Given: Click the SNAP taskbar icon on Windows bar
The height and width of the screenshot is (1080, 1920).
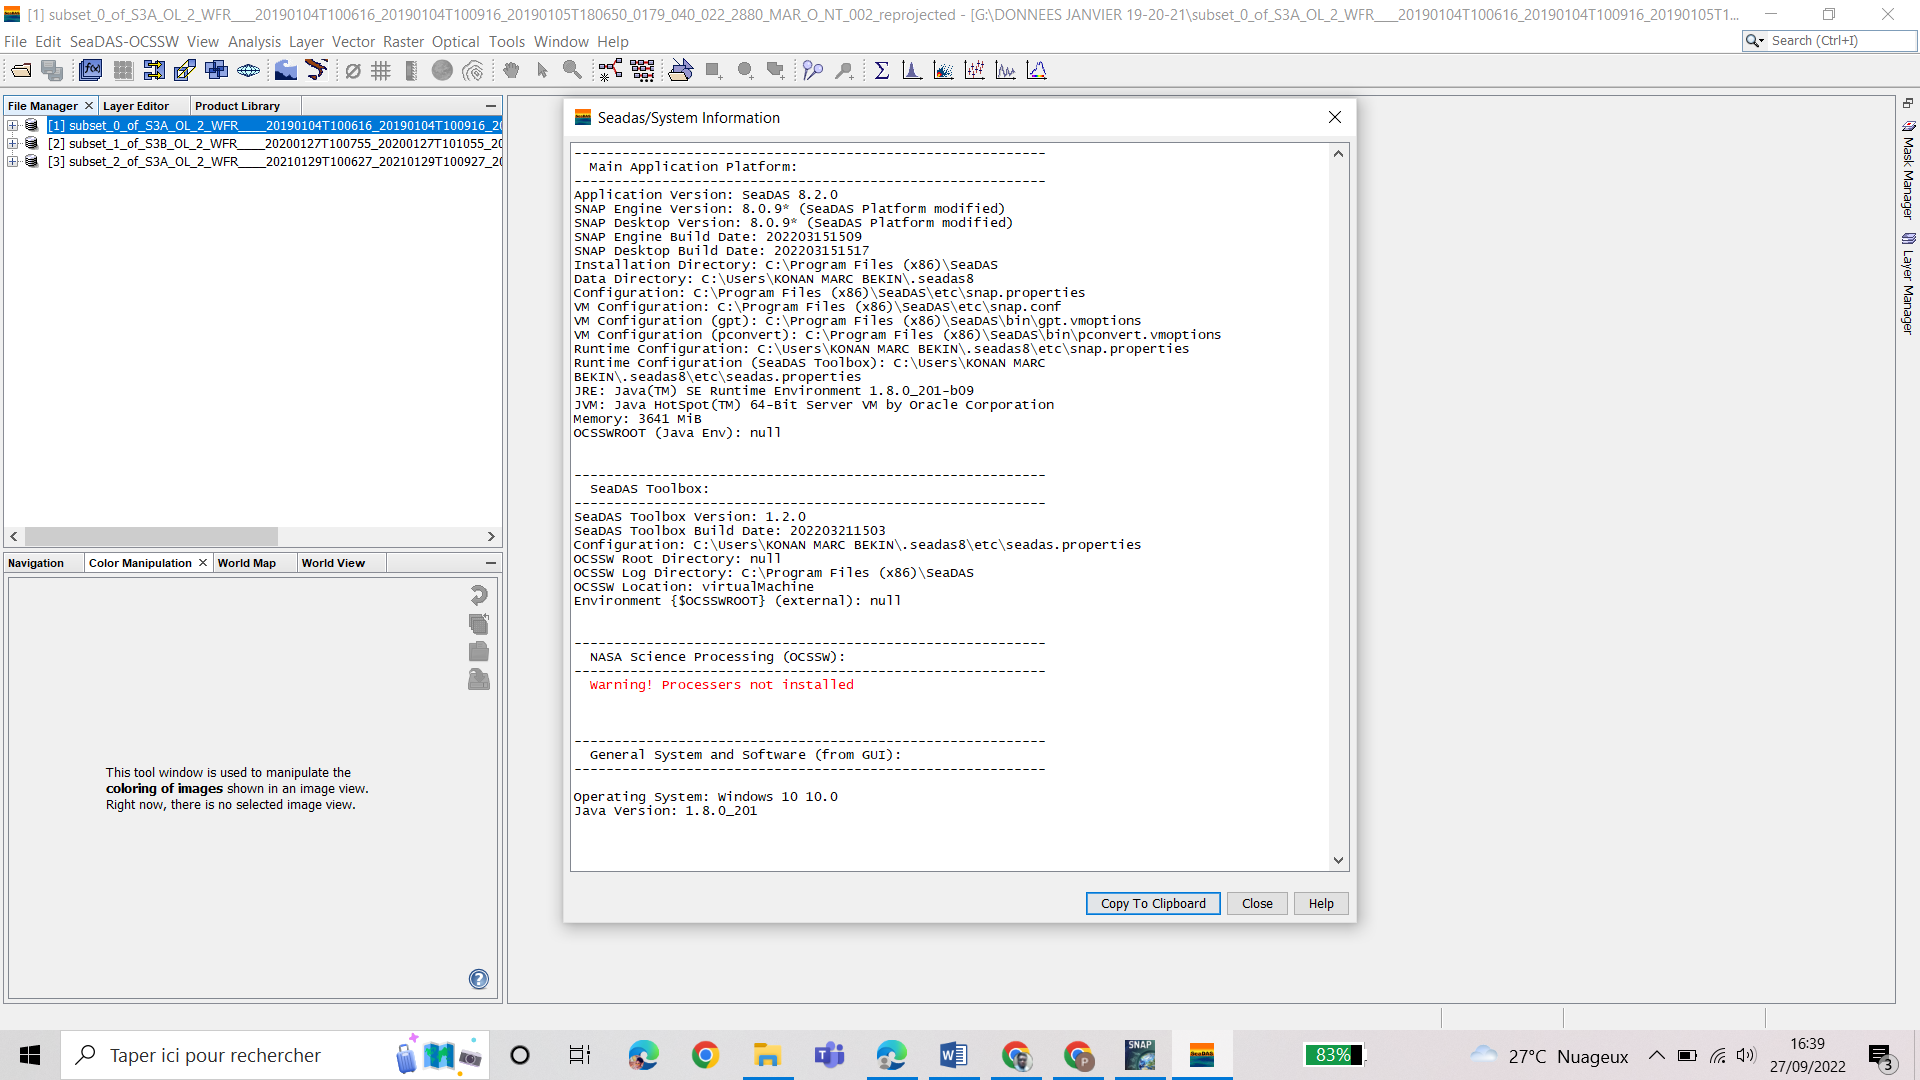Looking at the screenshot, I should [x=1139, y=1054].
